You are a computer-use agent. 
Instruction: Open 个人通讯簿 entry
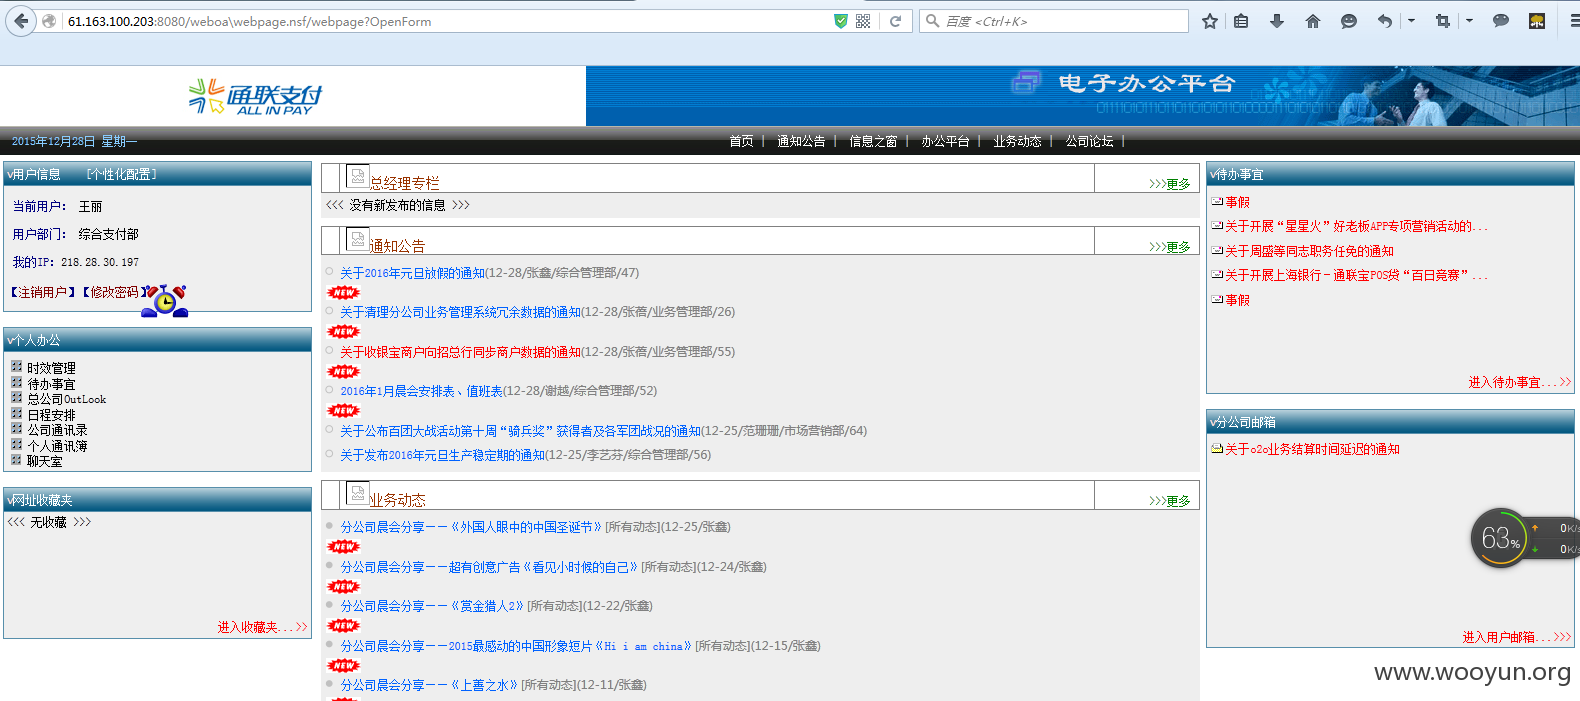57,446
